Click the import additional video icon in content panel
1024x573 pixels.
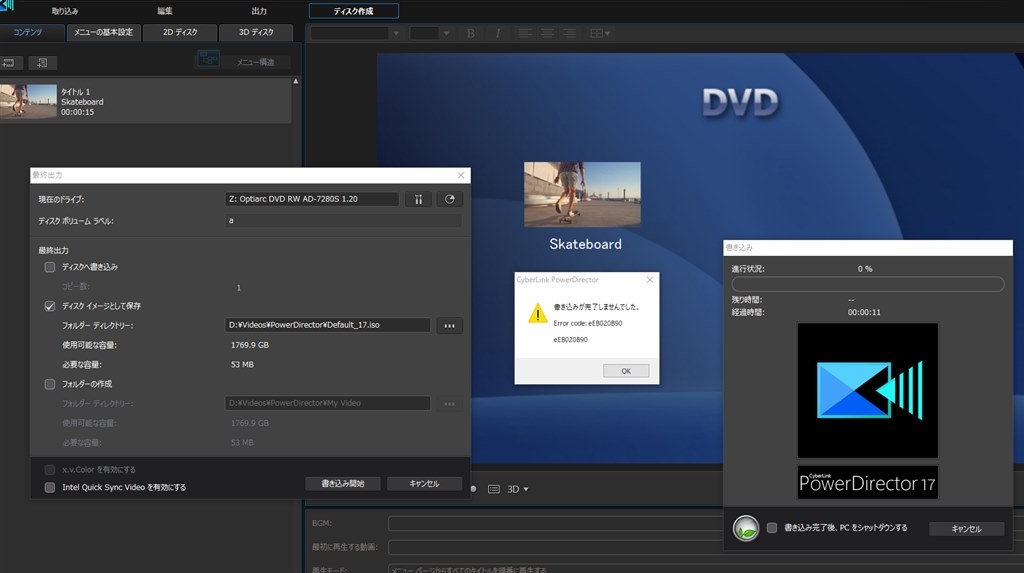[x=8, y=63]
